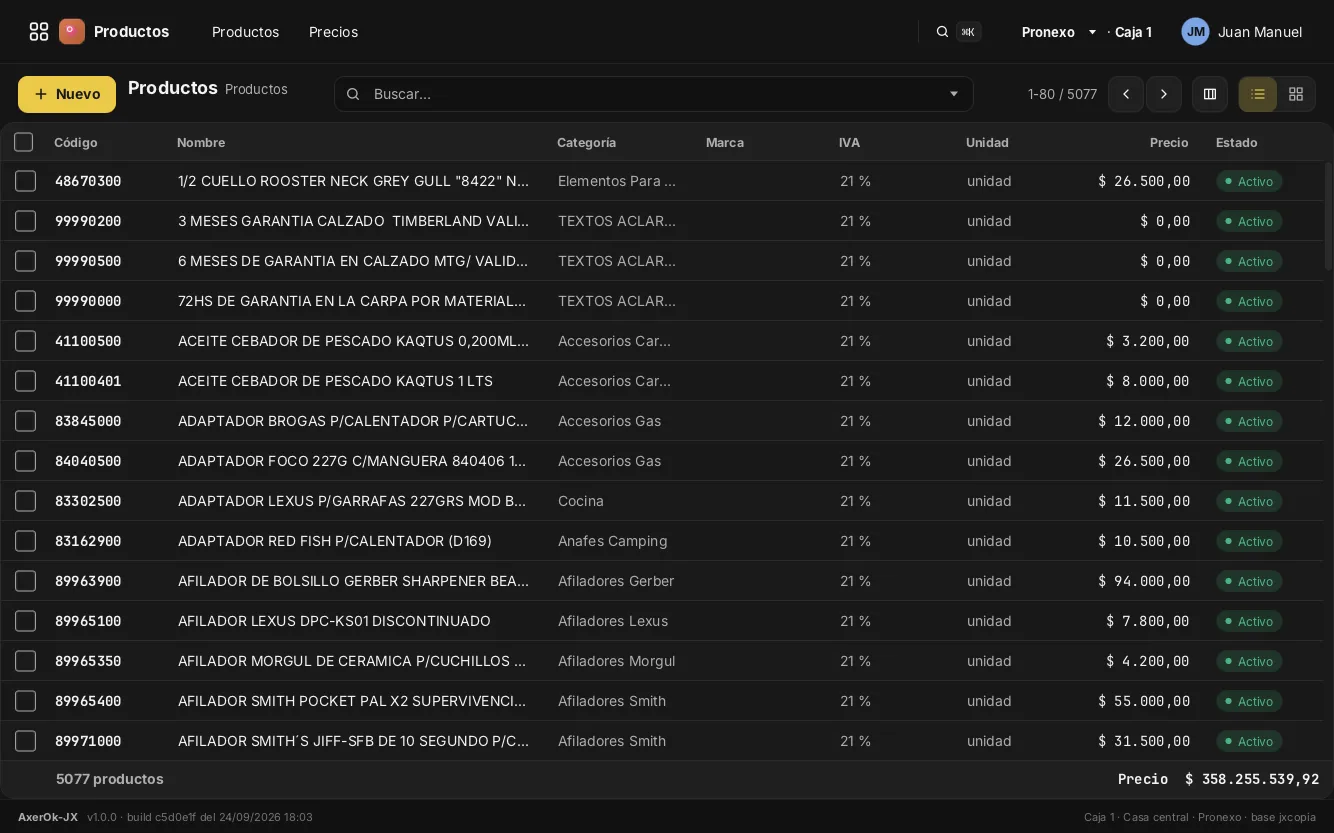Screen dimensions: 1334x833
Task: Check the row with code 99990200
Action: click(26, 221)
